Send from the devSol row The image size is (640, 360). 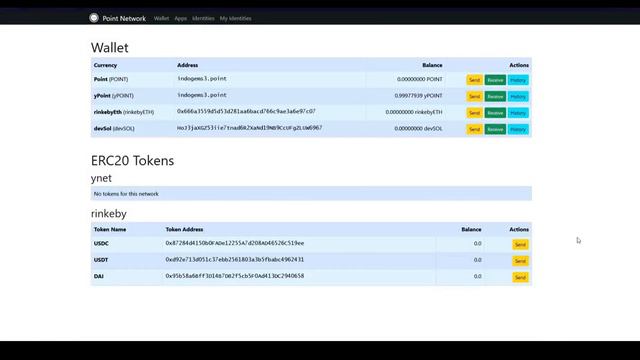coord(474,129)
